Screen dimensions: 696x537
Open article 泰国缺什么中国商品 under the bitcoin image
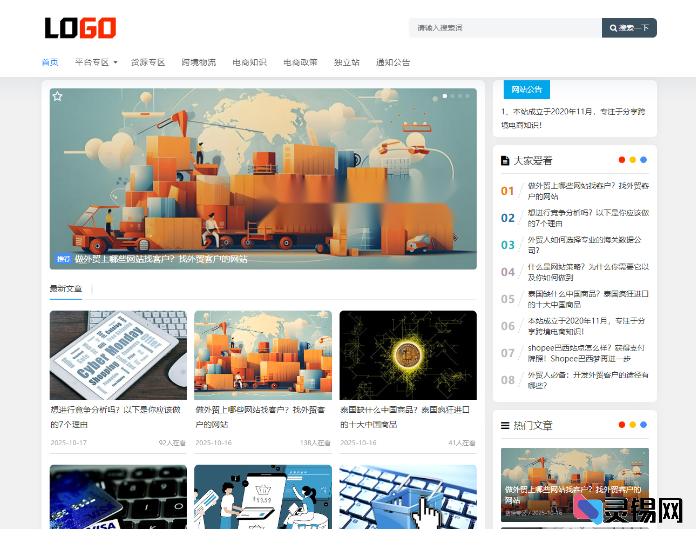tap(405, 417)
